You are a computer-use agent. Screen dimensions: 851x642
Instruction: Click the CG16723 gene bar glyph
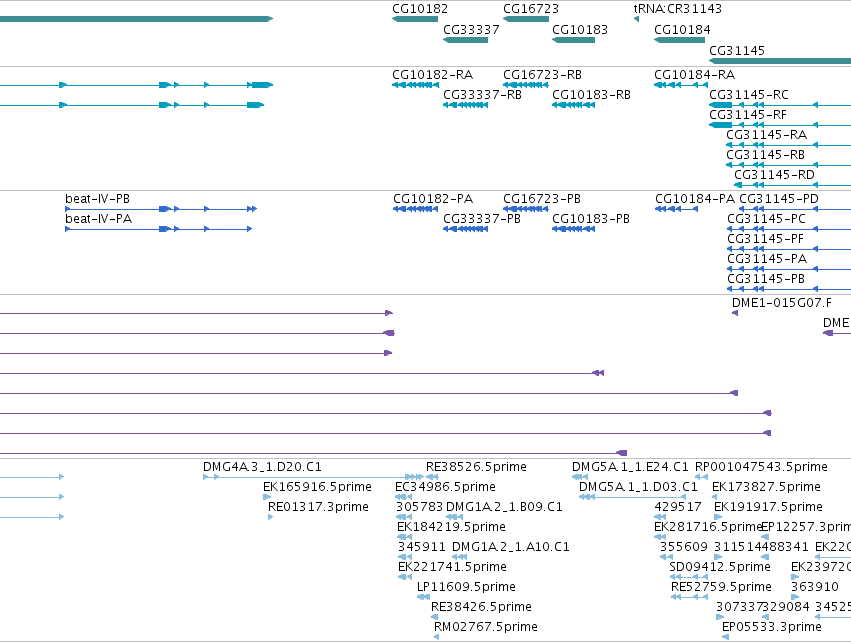tap(525, 19)
